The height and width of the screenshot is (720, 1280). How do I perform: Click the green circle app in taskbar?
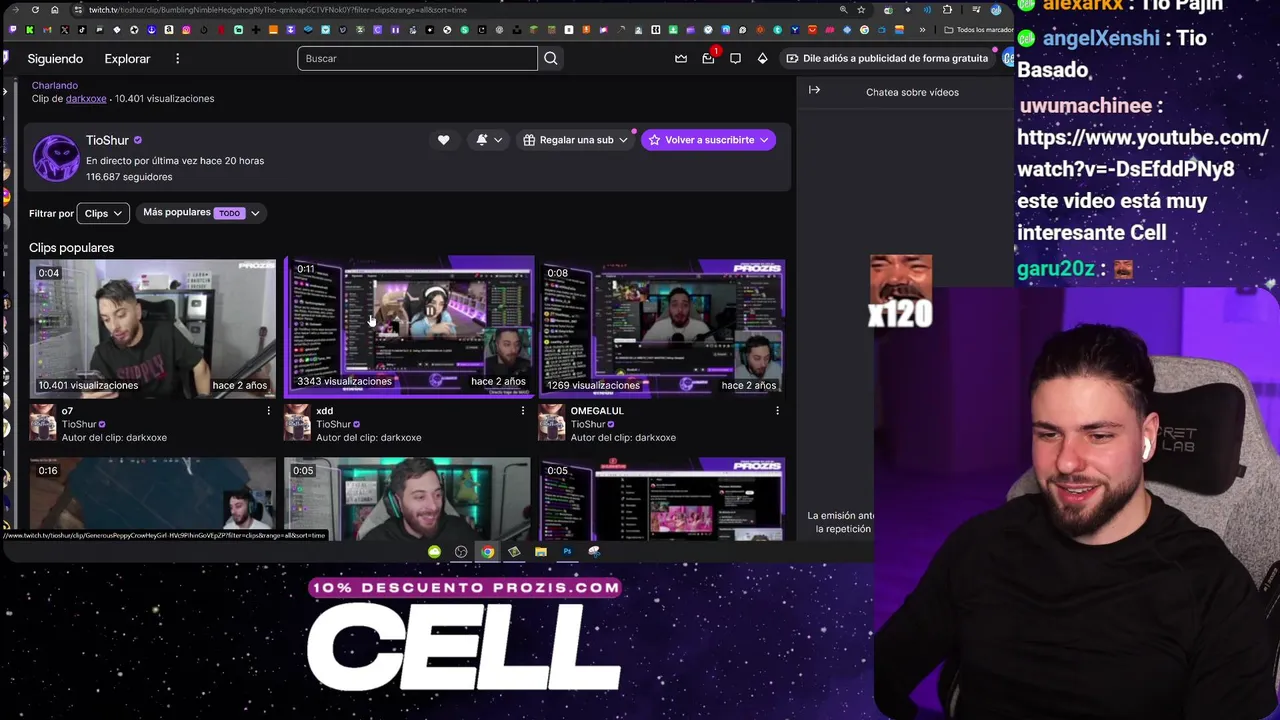click(434, 551)
